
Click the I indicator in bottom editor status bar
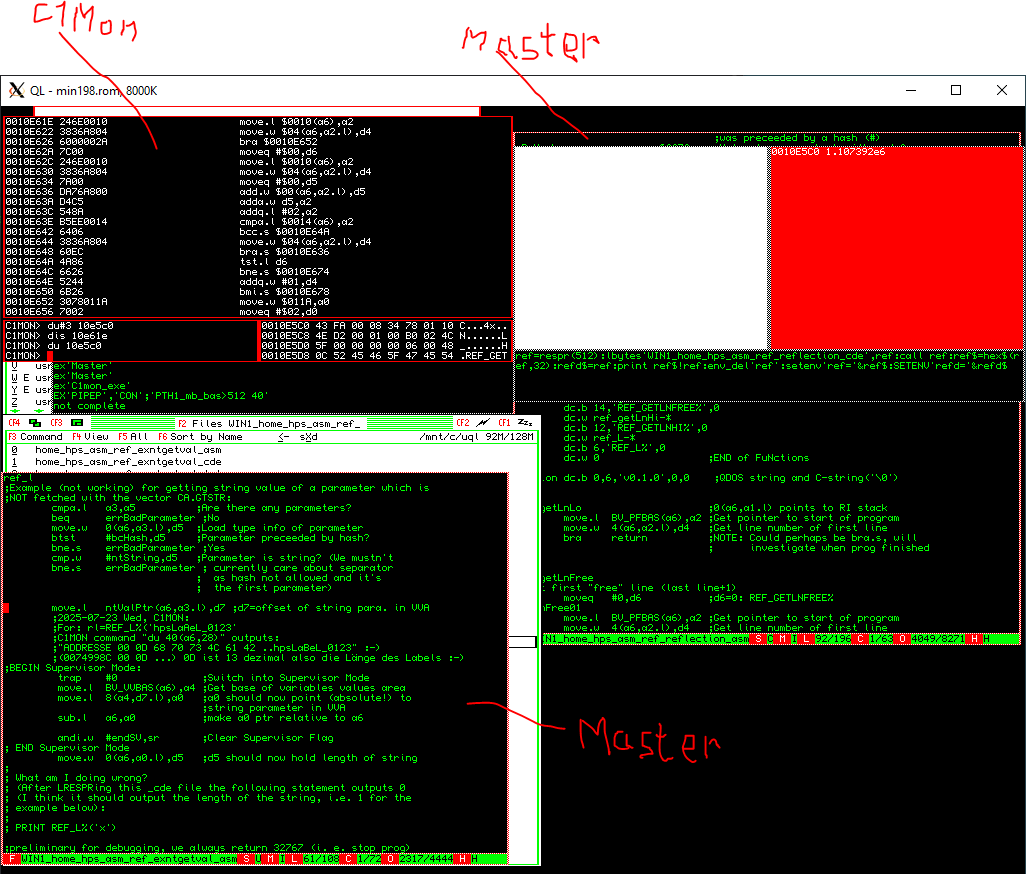pos(282,859)
